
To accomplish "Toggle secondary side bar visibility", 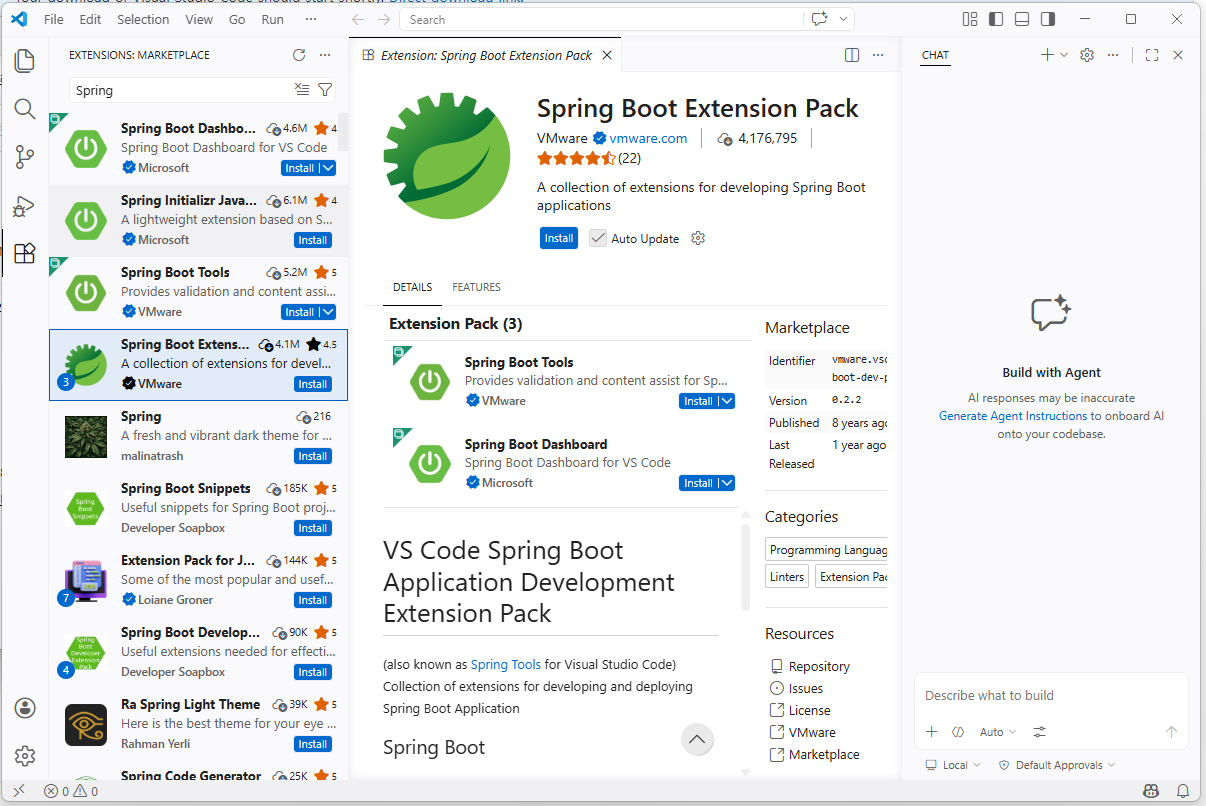I will pyautogui.click(x=1048, y=19).
